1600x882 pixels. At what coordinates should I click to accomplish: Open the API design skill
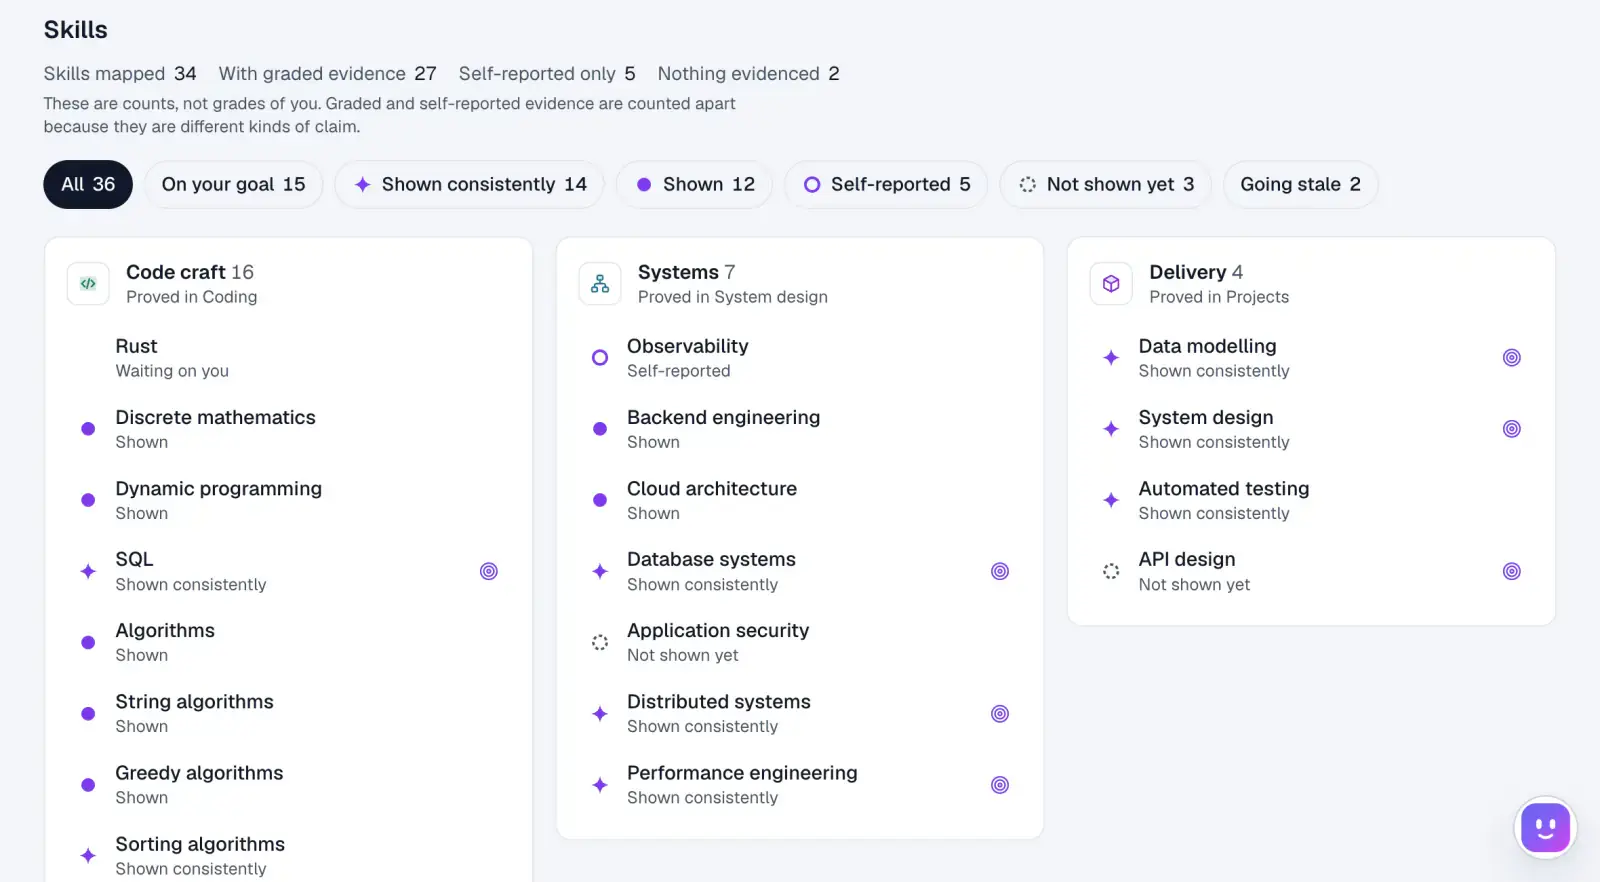point(1312,571)
